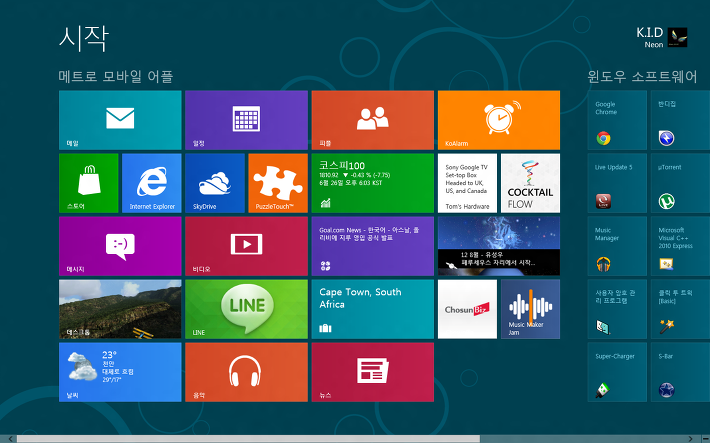
Task: Open the Mail (메일) tile
Action: pyautogui.click(x=120, y=120)
